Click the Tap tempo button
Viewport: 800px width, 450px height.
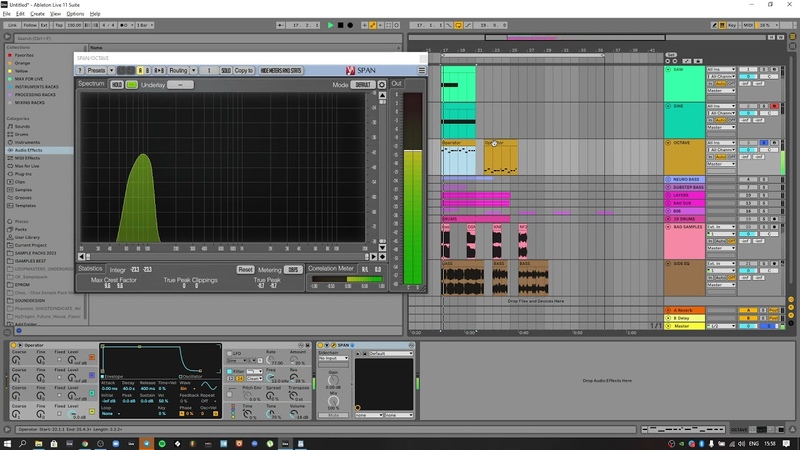59,25
